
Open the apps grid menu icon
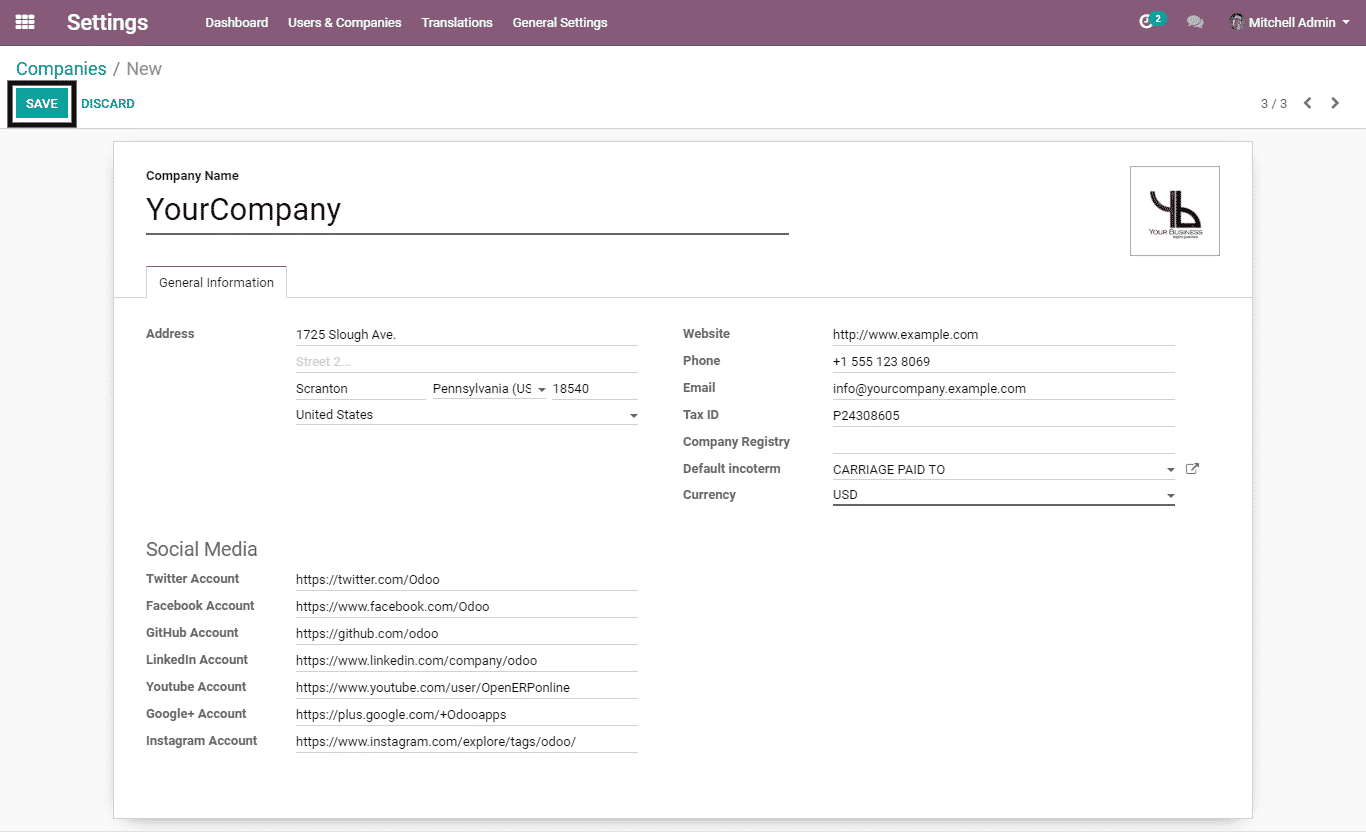click(x=25, y=22)
